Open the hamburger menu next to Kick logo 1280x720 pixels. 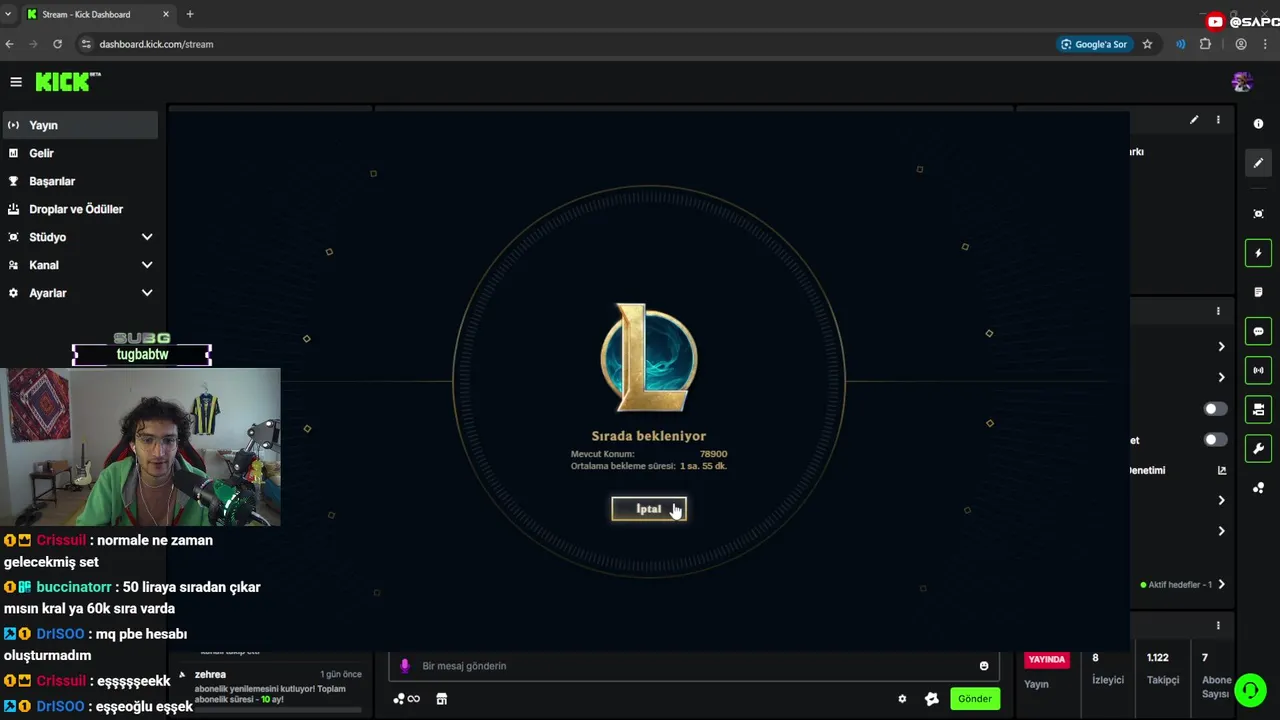[x=16, y=82]
